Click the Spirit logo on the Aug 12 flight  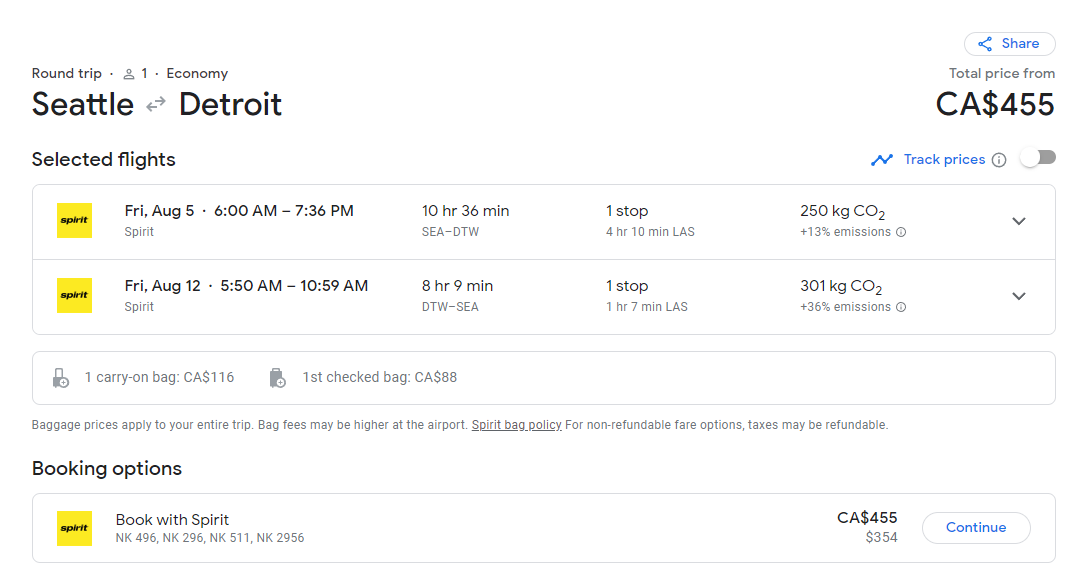tap(74, 296)
